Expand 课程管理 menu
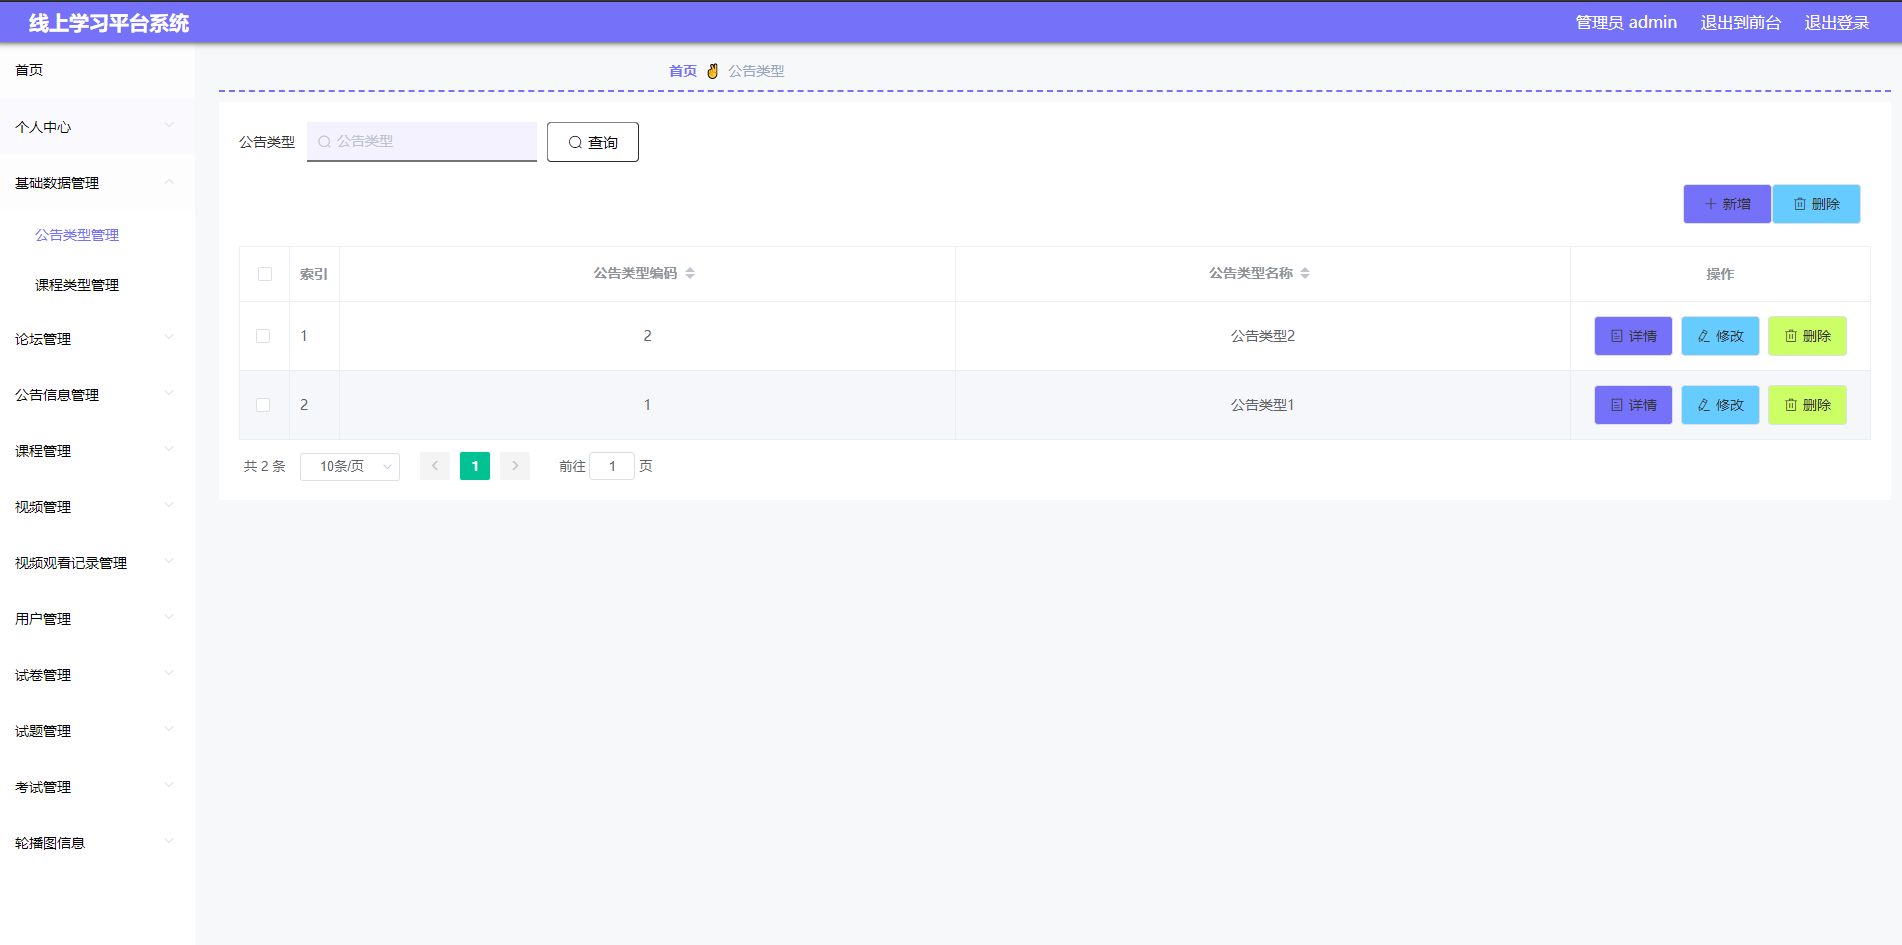Screen dimensions: 1902x945 [x=97, y=451]
